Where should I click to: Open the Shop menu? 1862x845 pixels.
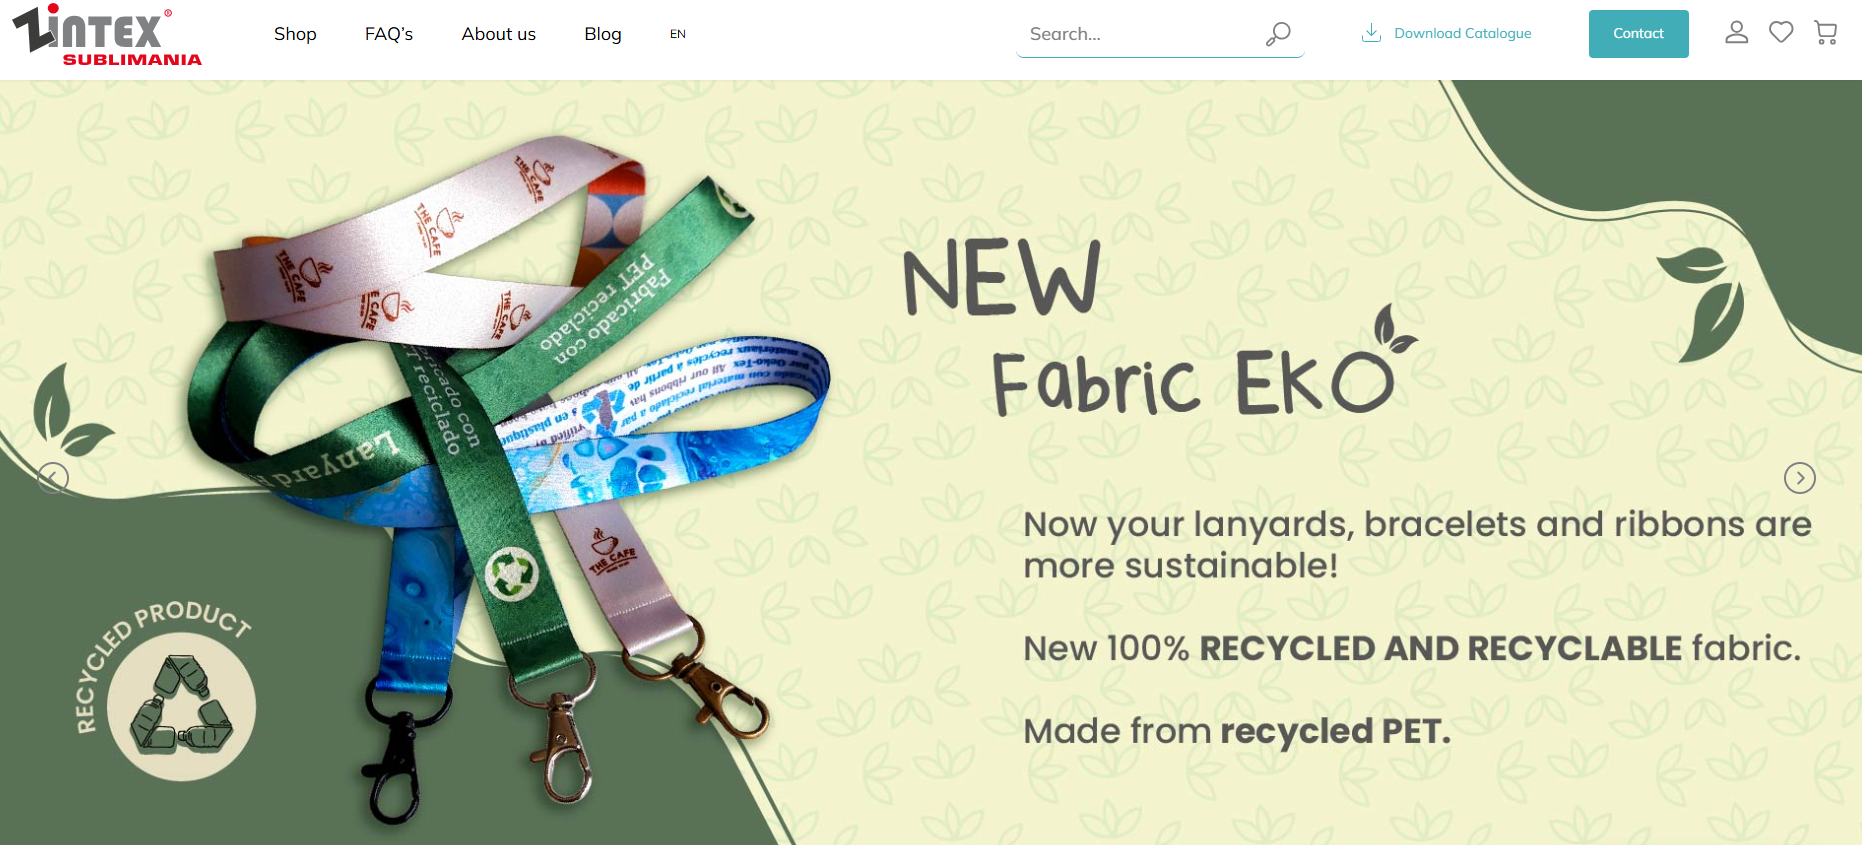(295, 34)
